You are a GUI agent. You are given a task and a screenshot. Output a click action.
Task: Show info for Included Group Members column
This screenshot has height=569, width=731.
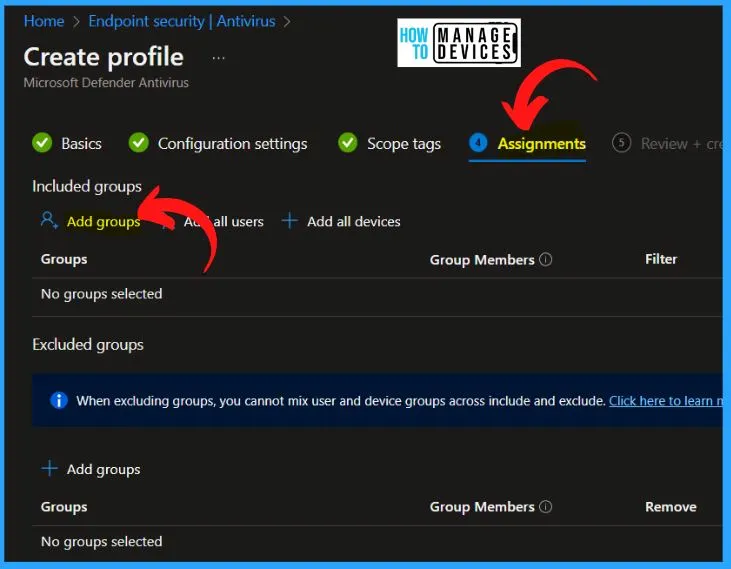(x=545, y=259)
